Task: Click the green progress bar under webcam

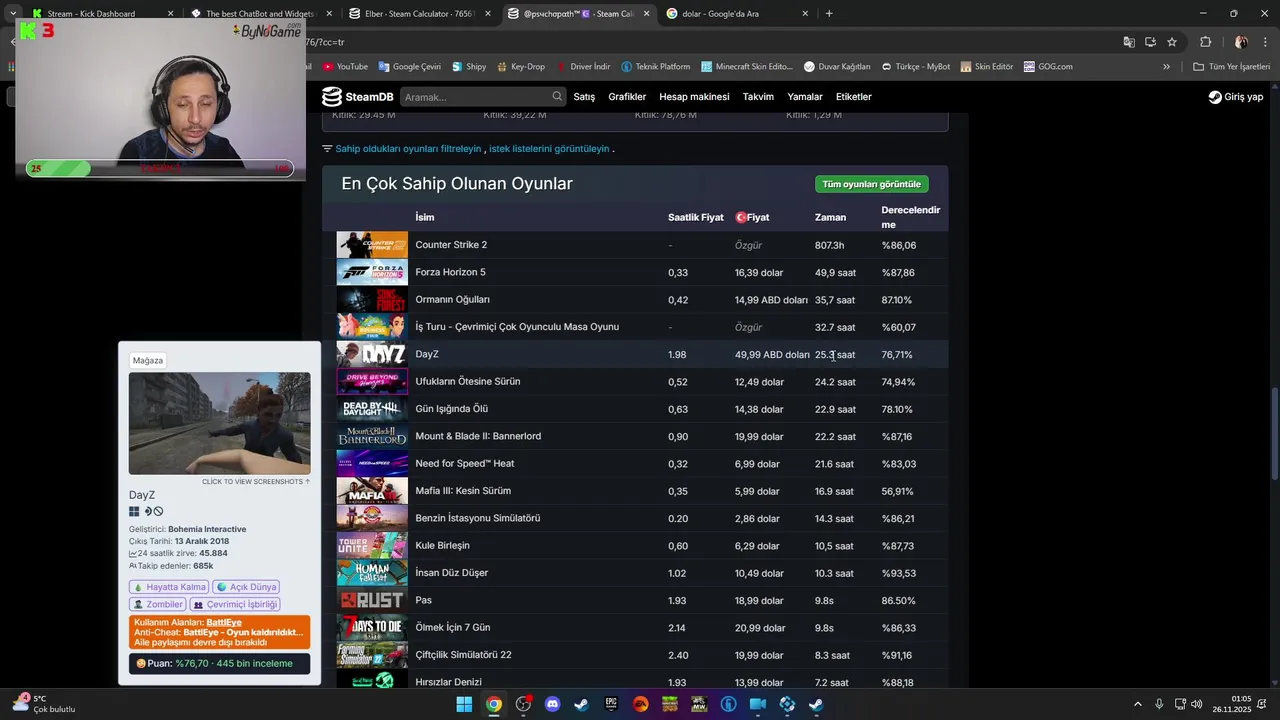Action: pyautogui.click(x=160, y=169)
